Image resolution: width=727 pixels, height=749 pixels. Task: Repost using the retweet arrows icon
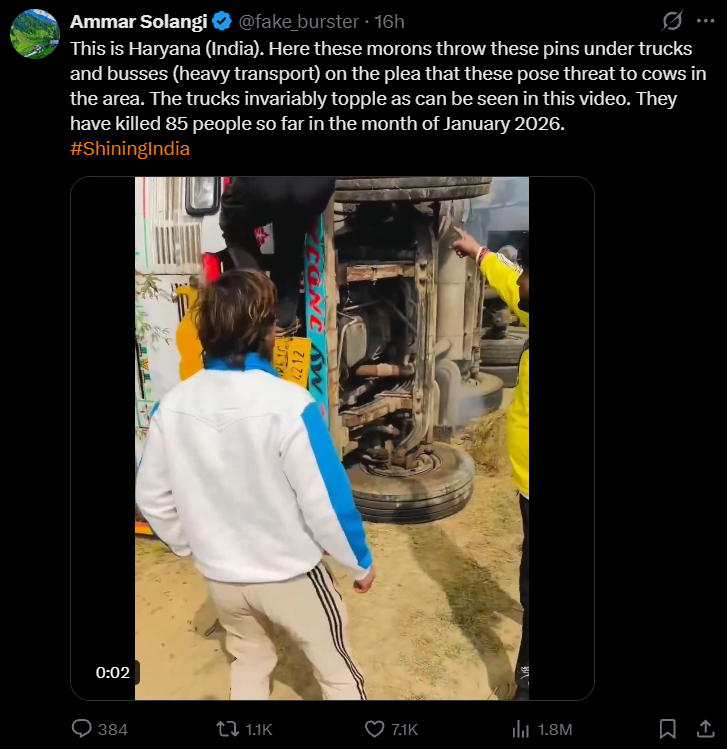pos(227,729)
